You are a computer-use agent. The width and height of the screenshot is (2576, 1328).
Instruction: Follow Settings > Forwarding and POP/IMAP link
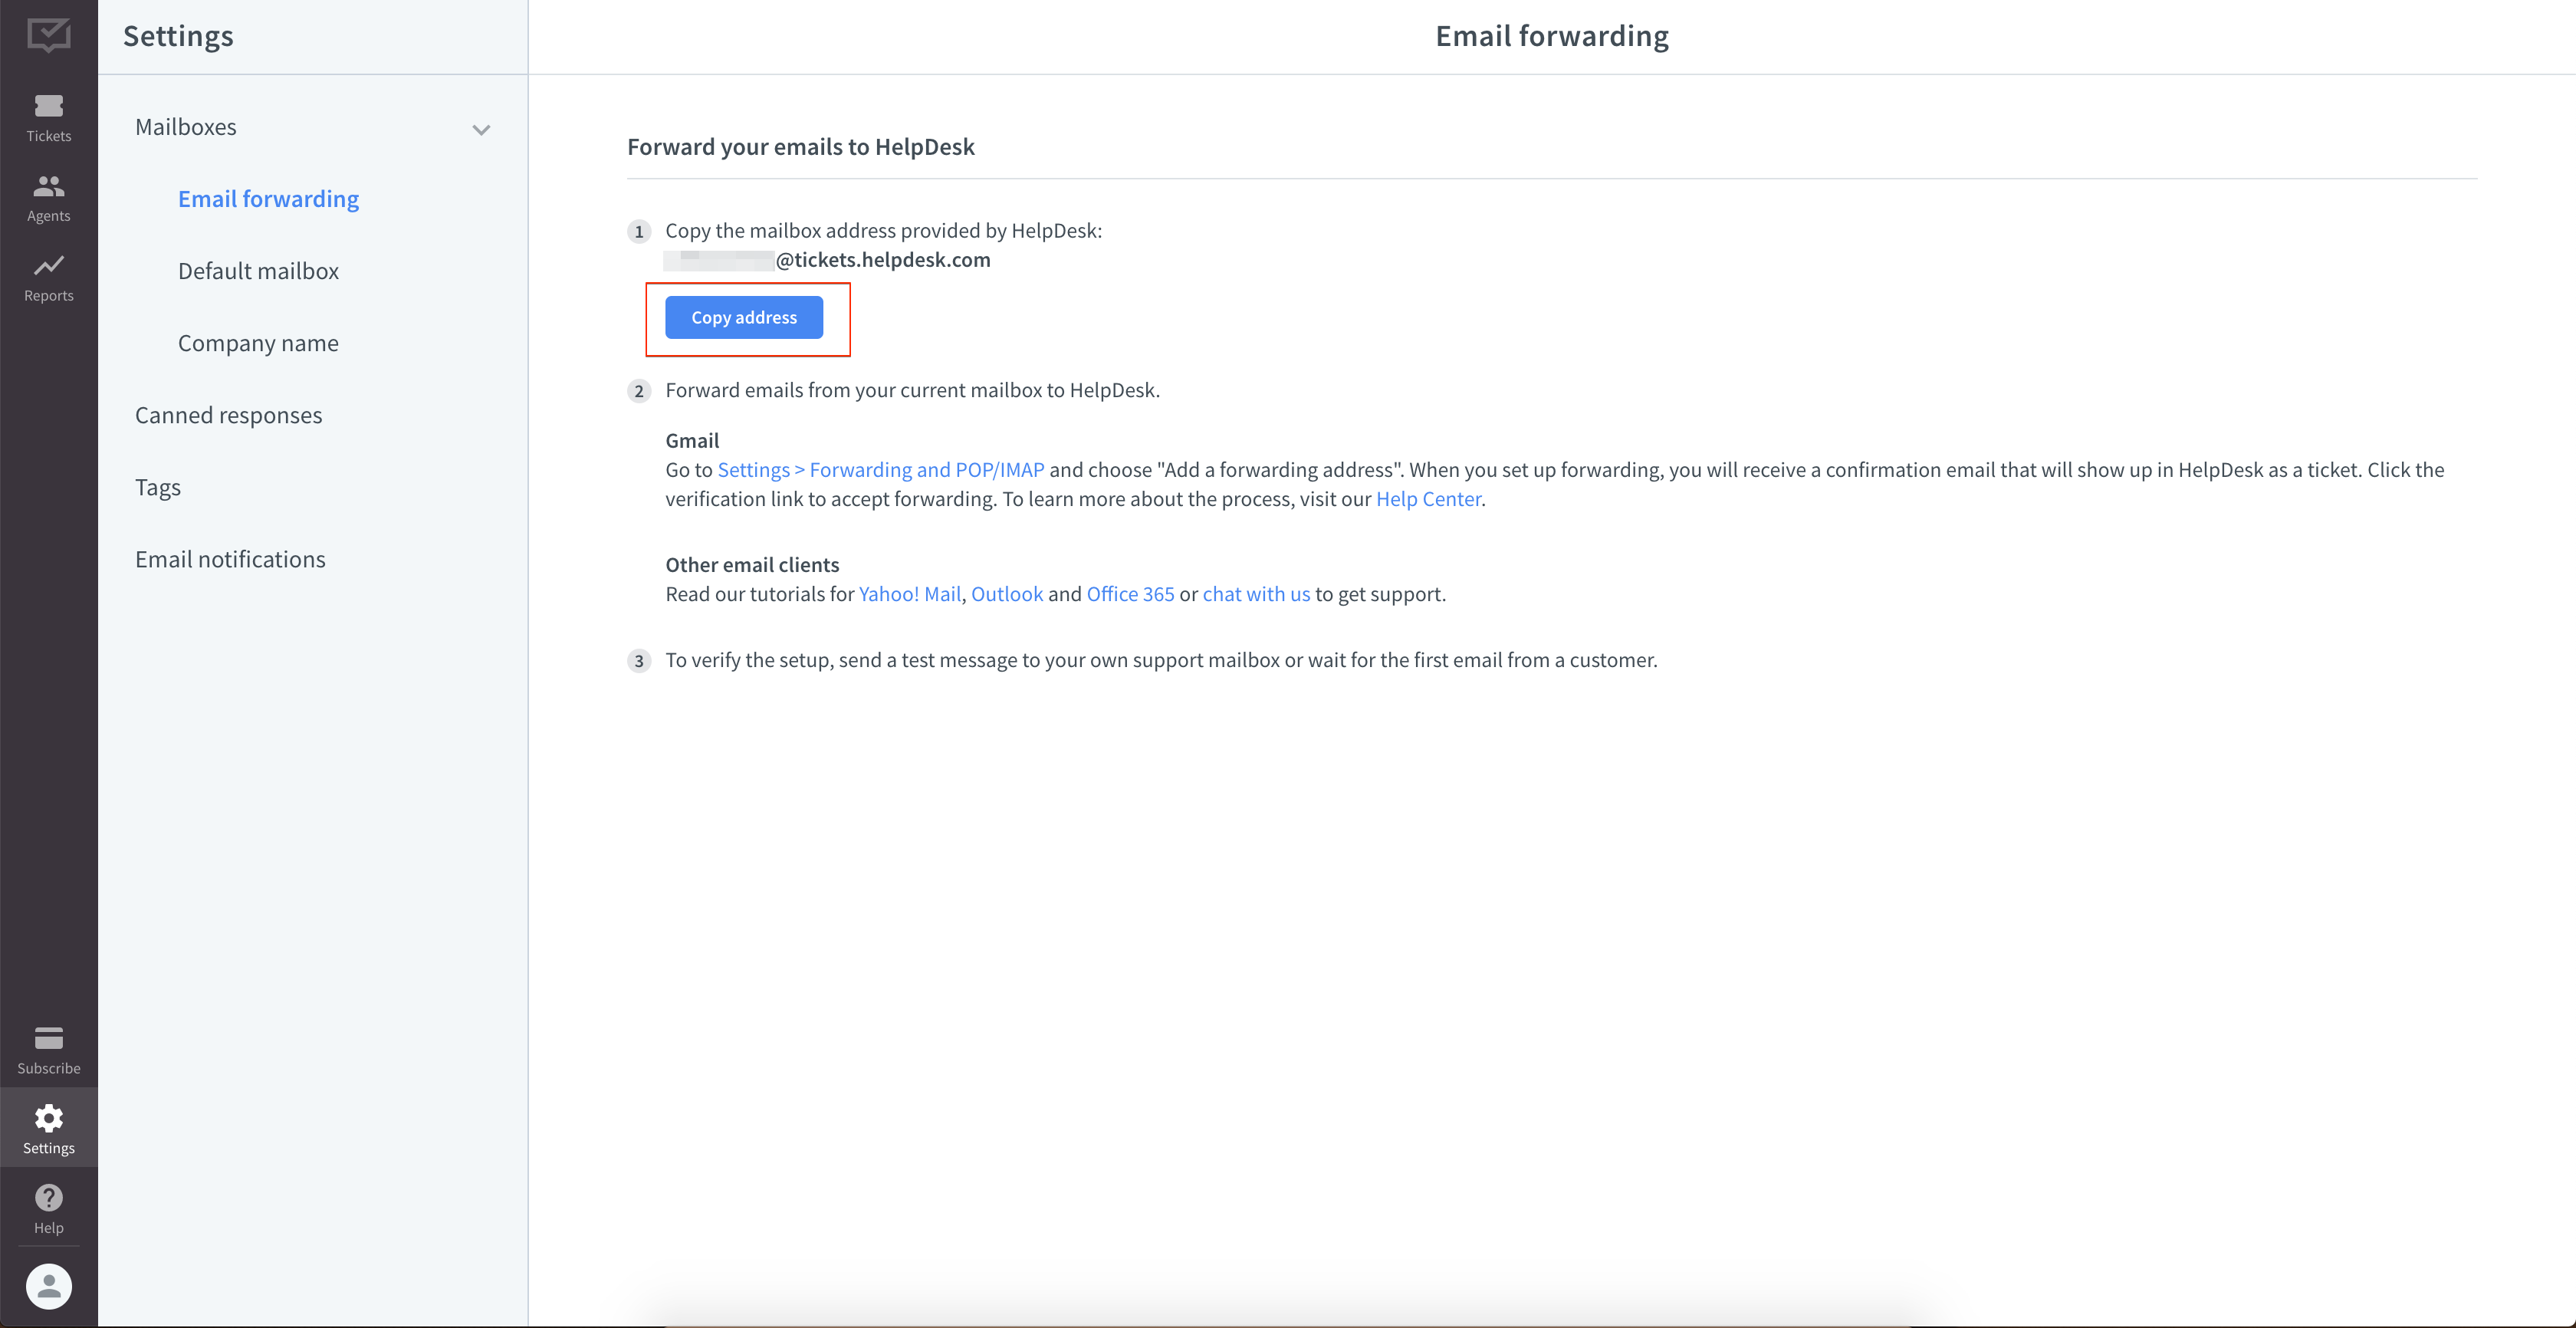click(880, 470)
